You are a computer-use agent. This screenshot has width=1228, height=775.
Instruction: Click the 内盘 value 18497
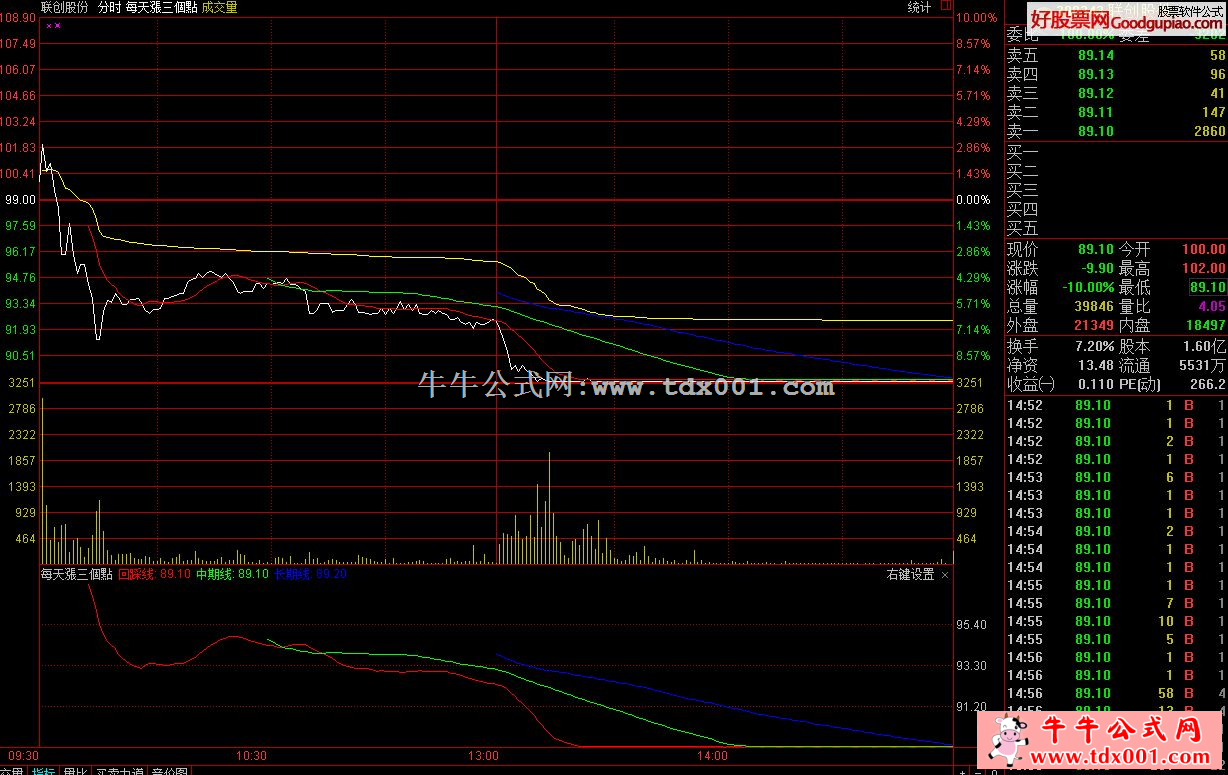(x=1205, y=325)
